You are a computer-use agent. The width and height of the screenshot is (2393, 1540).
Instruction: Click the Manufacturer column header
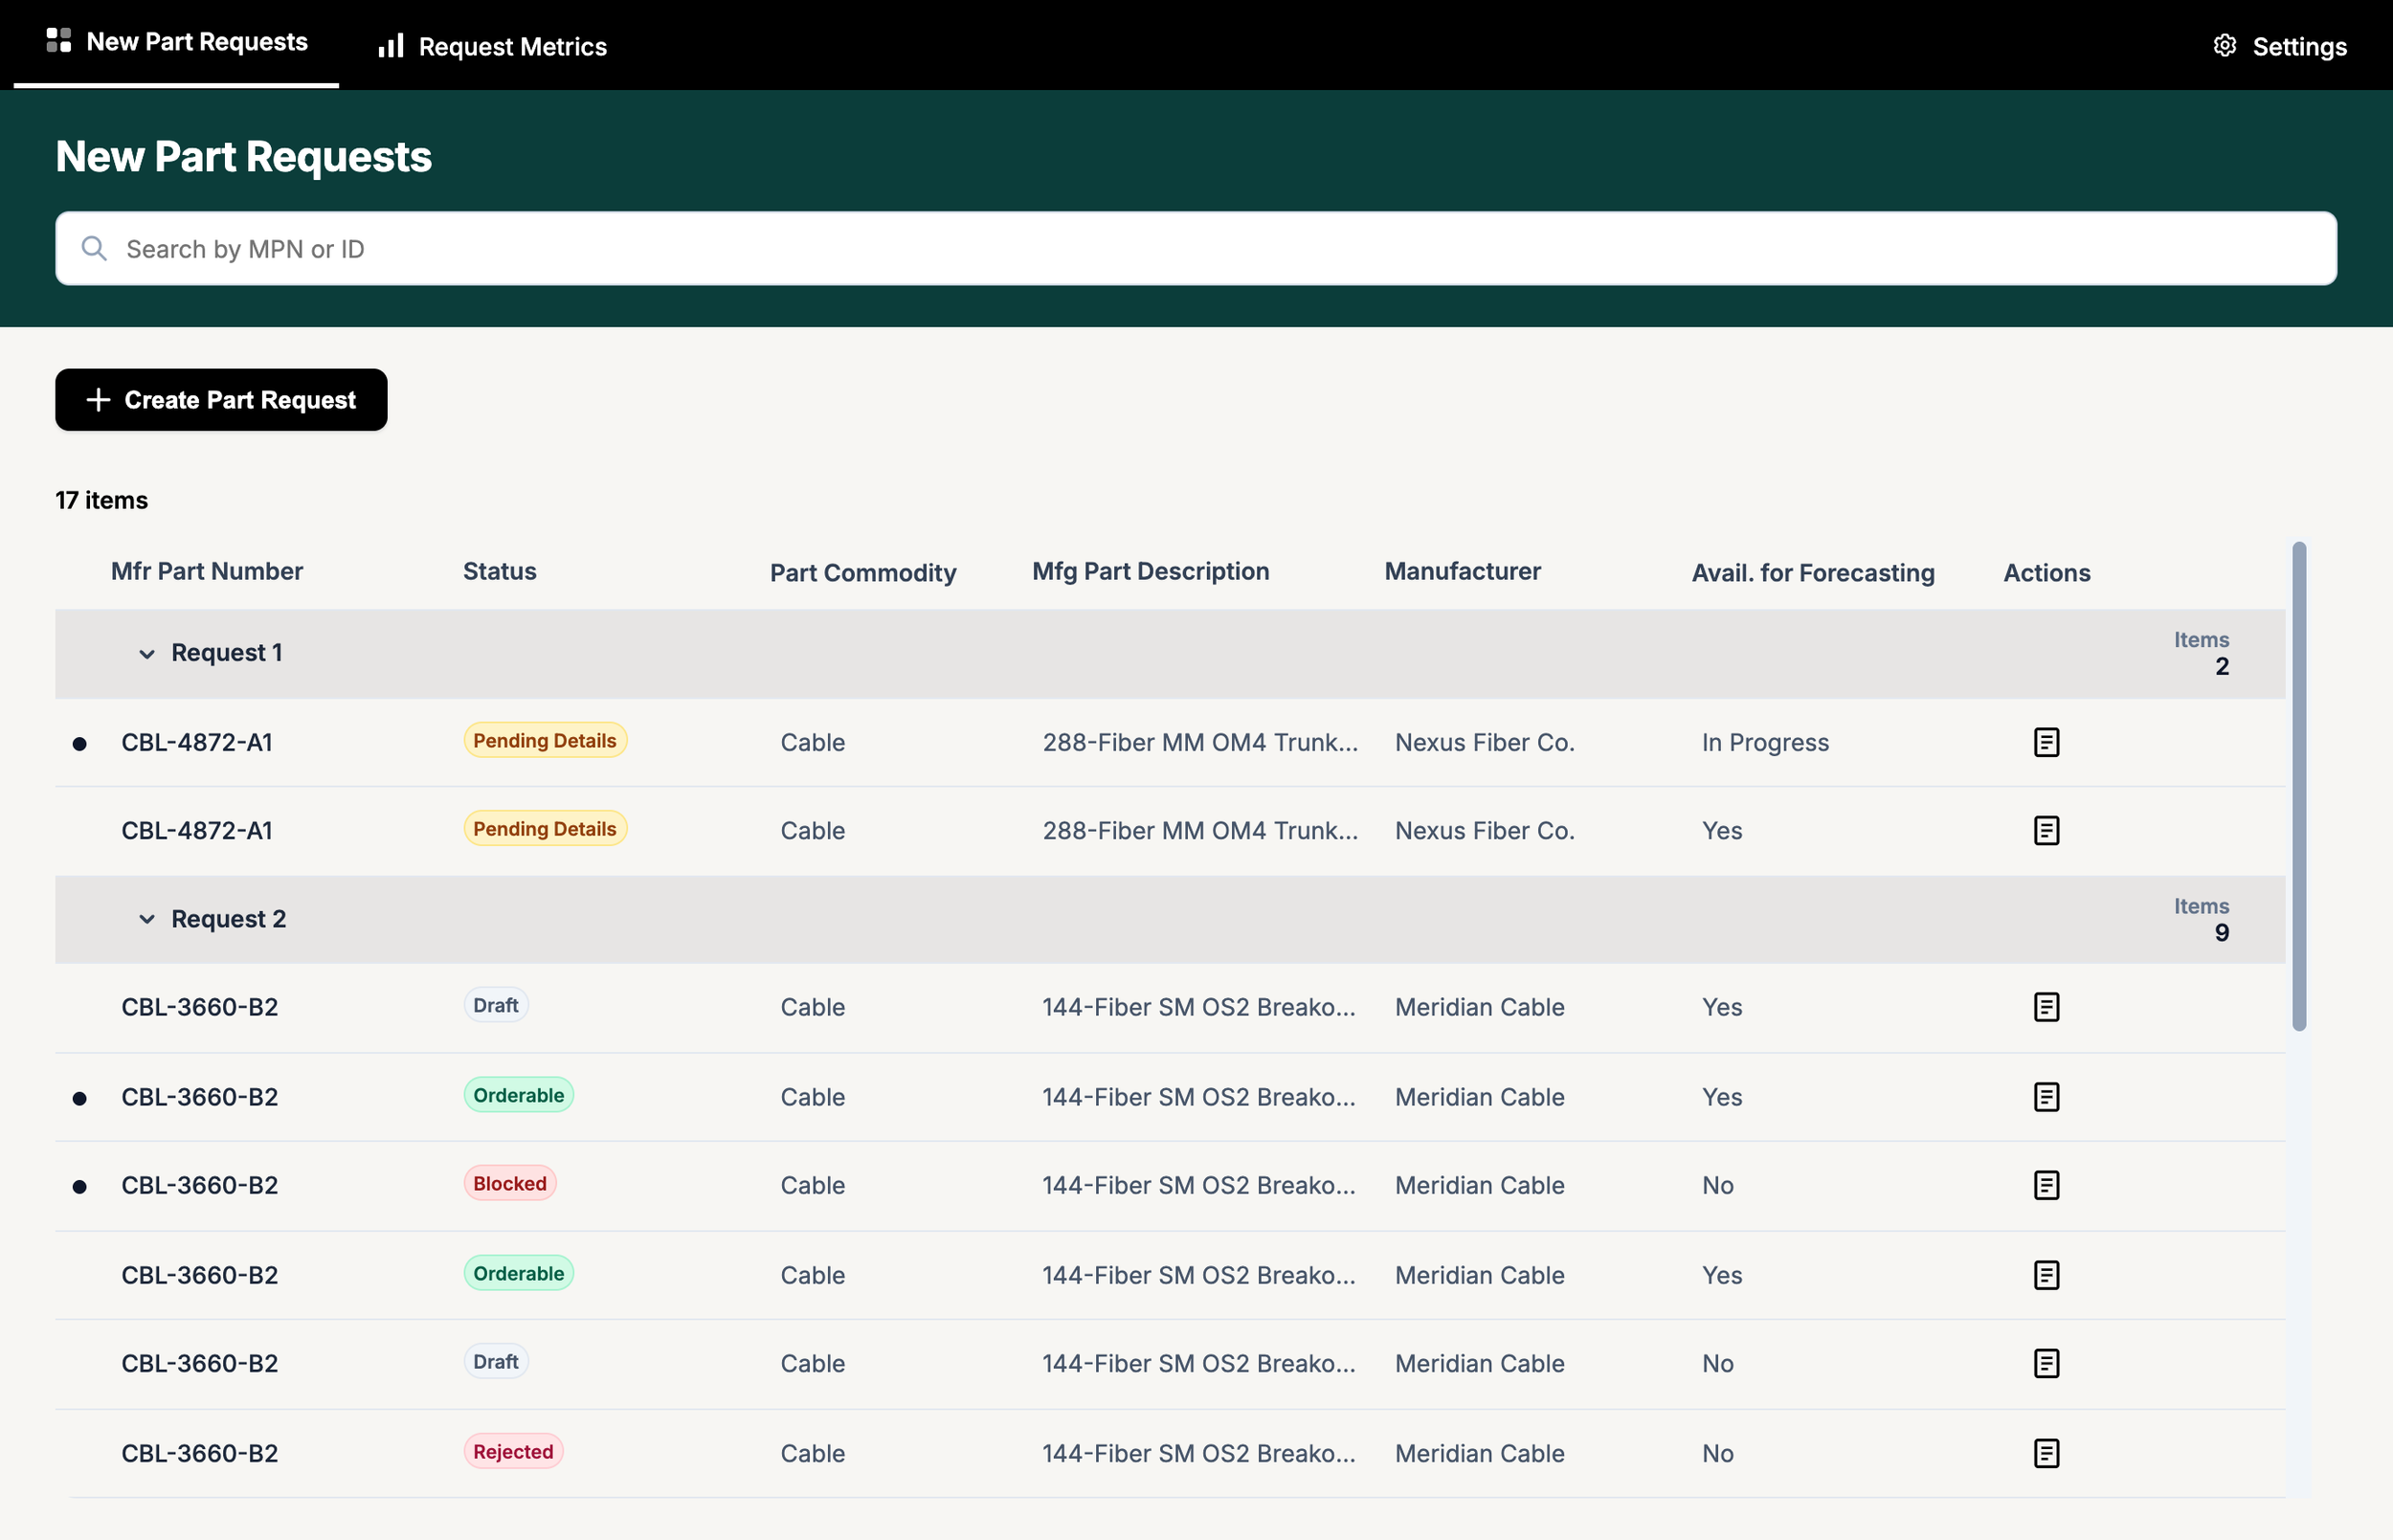click(x=1462, y=571)
